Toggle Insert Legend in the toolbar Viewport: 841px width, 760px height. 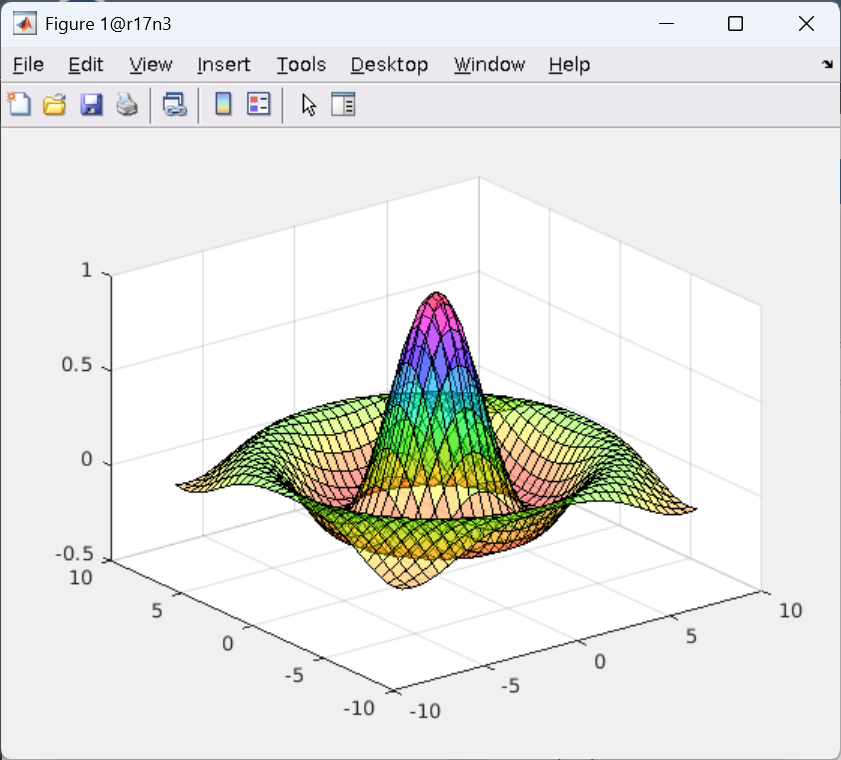tap(259, 104)
